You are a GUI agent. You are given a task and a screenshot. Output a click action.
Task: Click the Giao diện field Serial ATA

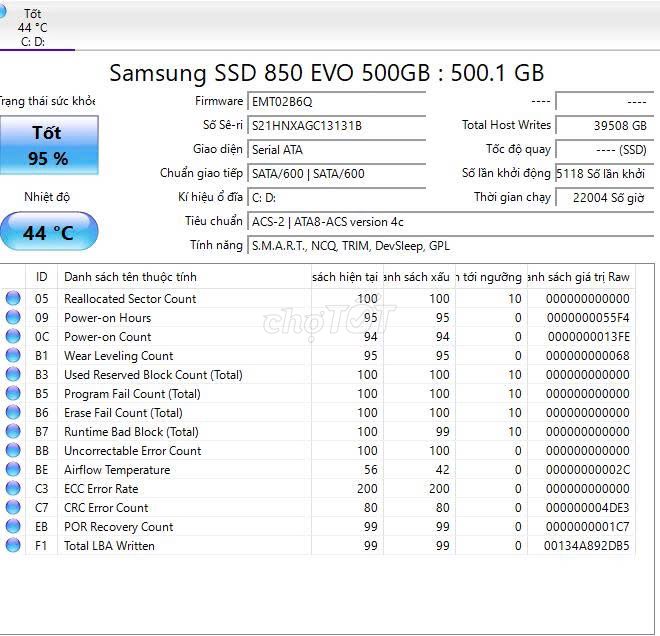337,150
